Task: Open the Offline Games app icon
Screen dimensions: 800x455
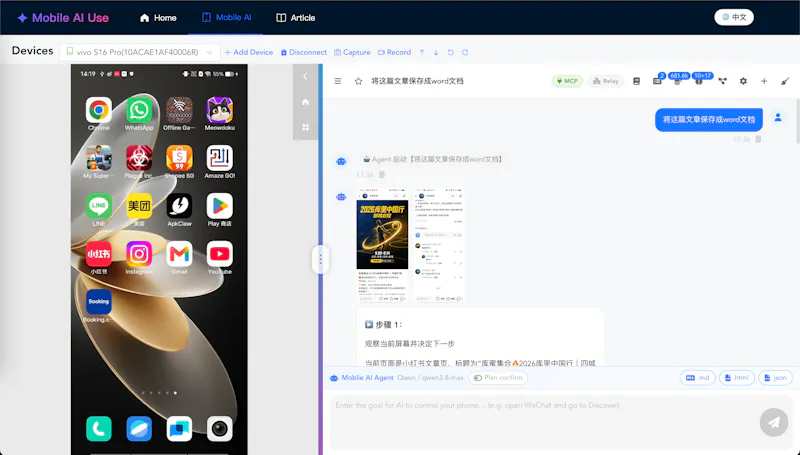Action: pyautogui.click(x=179, y=110)
